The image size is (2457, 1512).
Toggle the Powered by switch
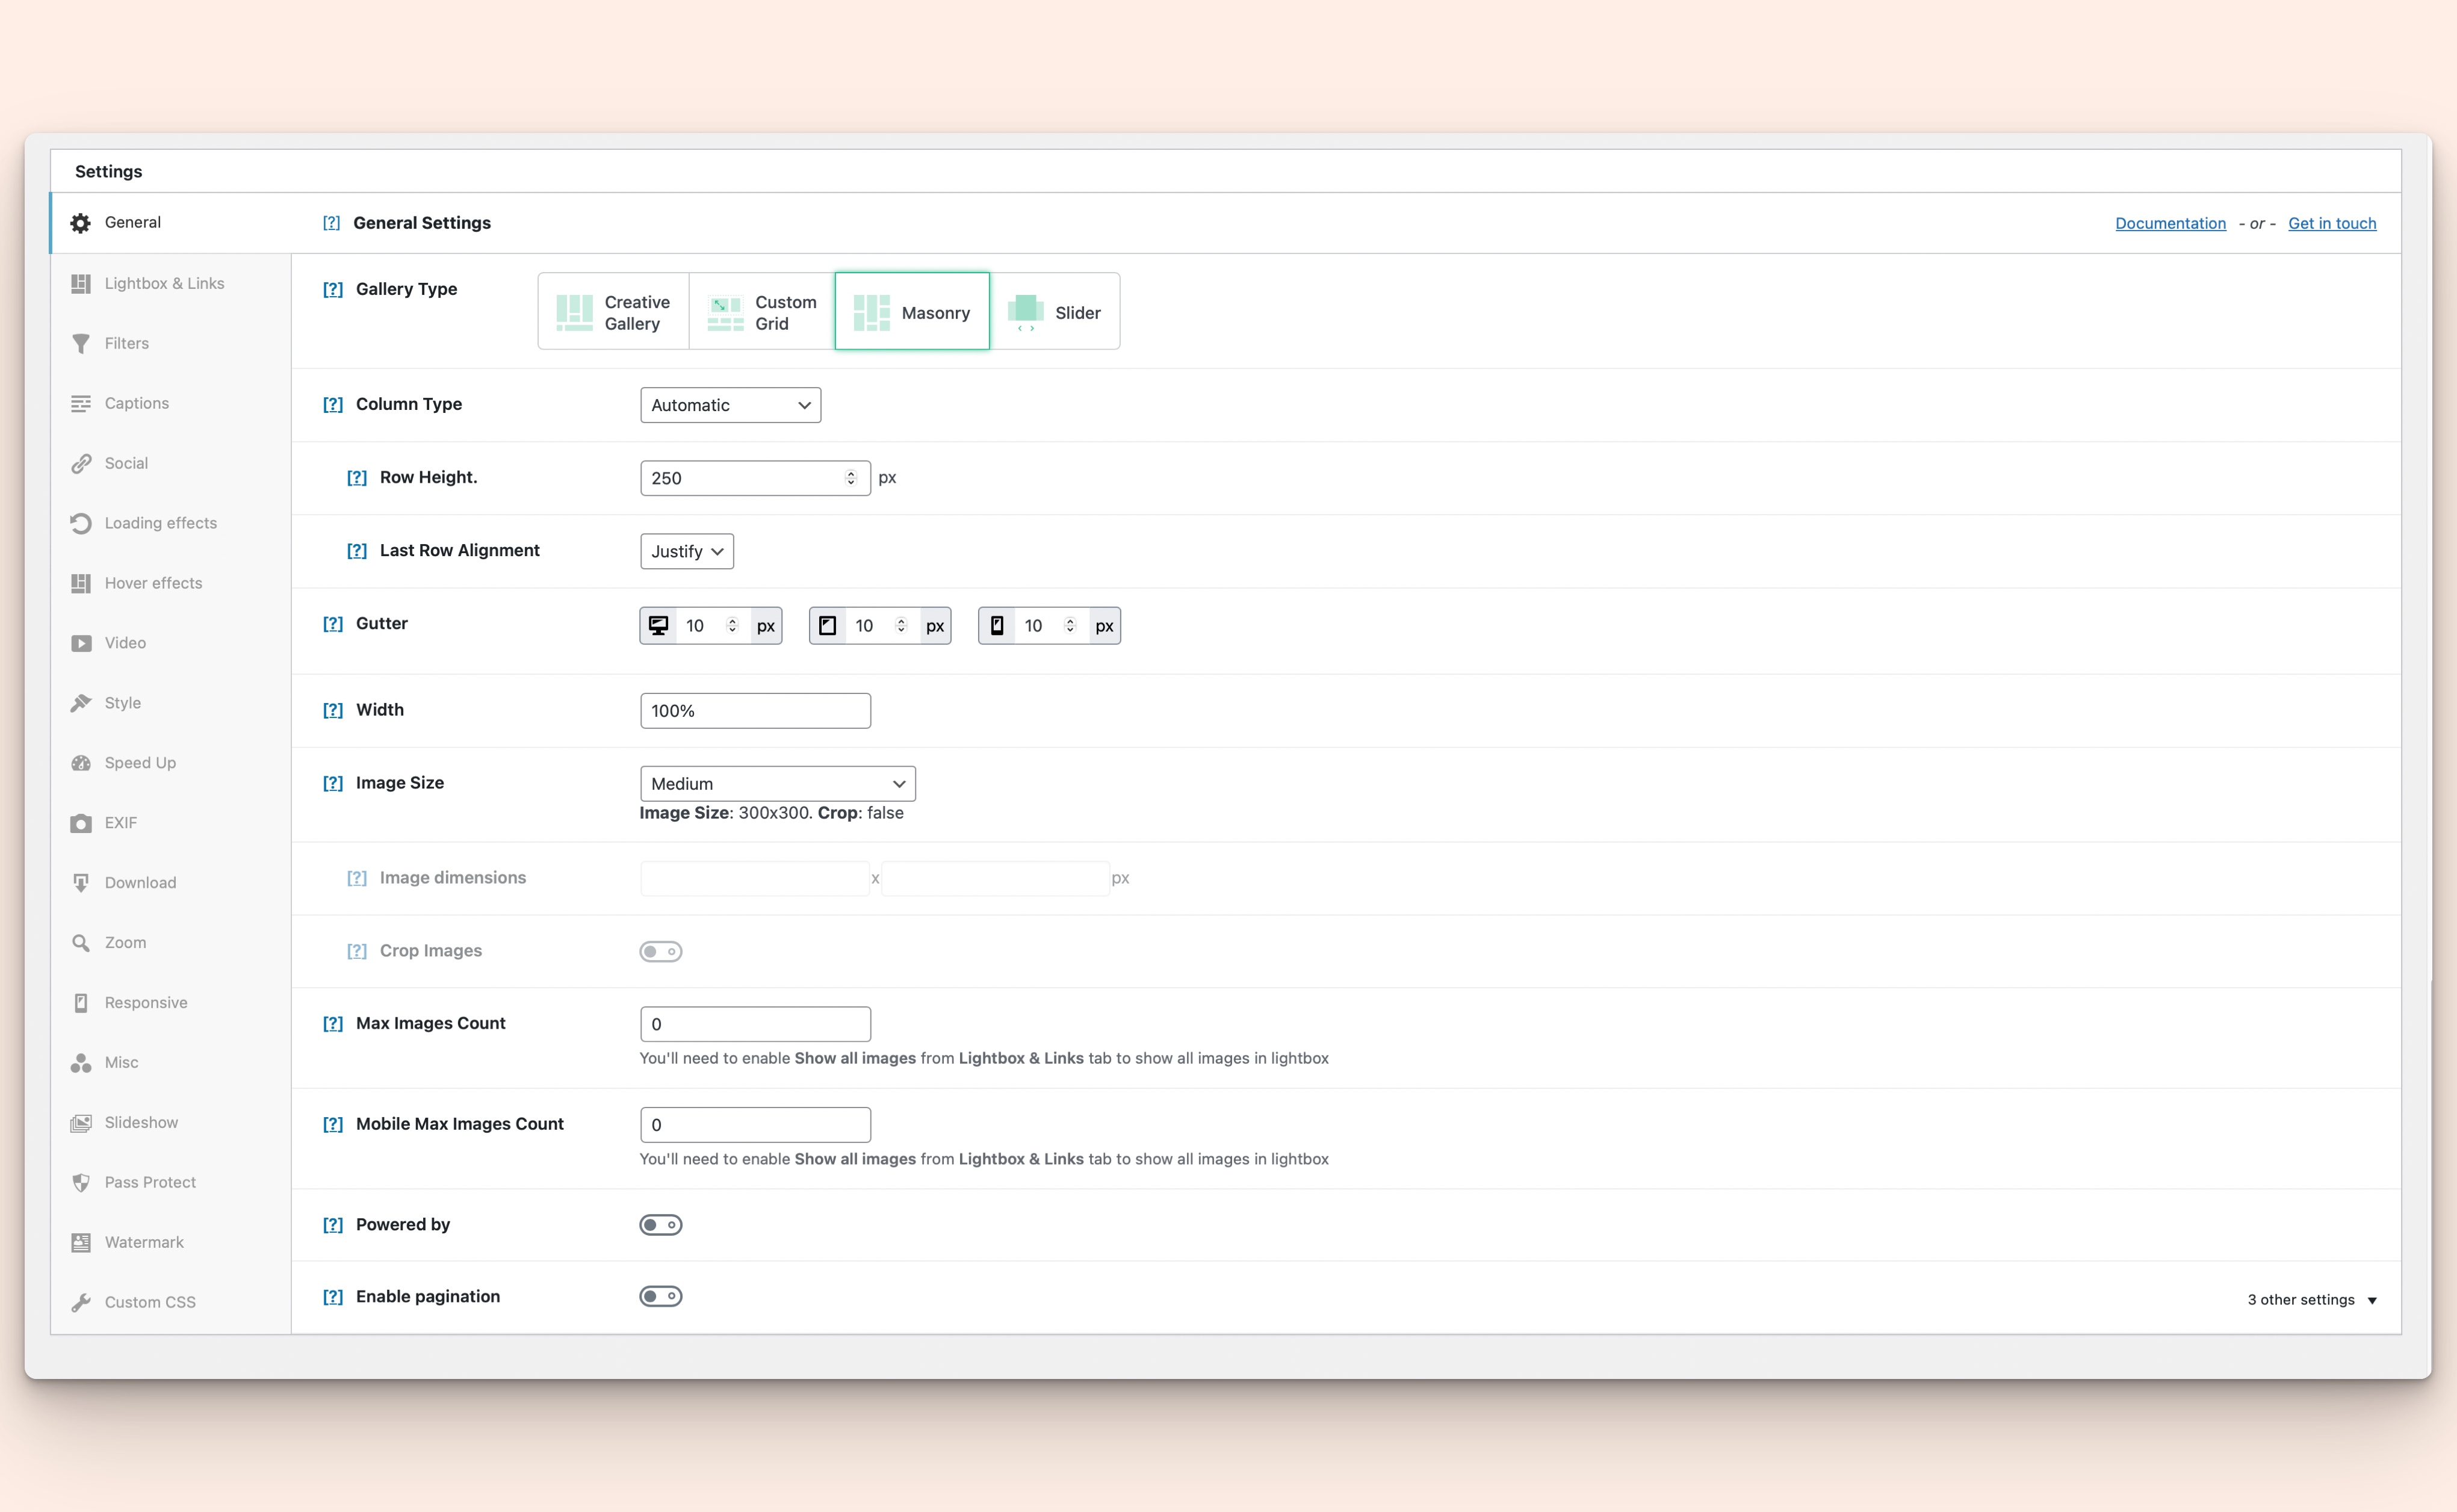click(x=660, y=1224)
